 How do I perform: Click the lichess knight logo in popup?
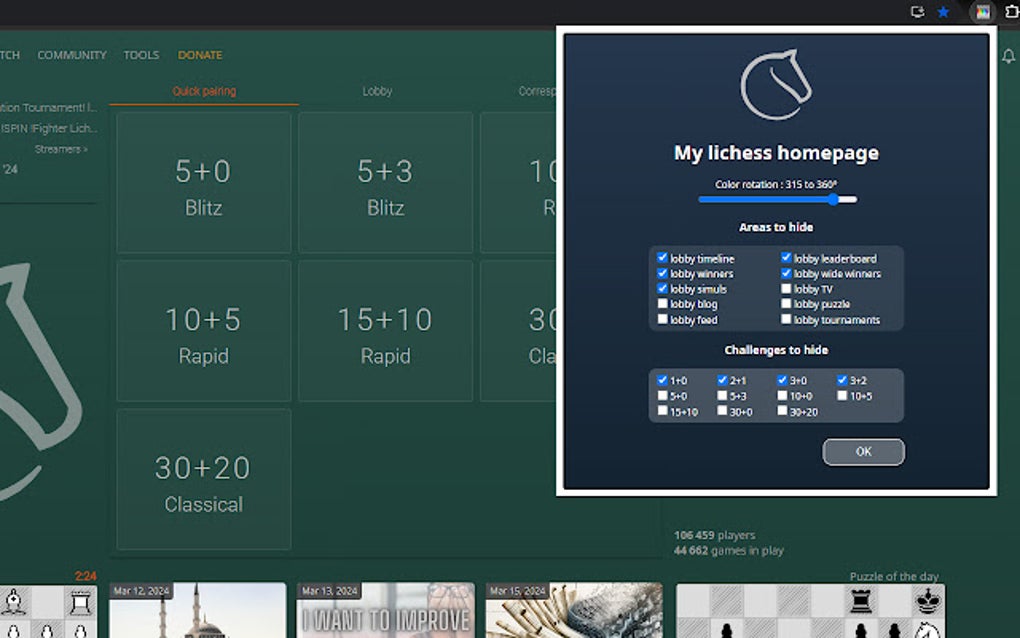(x=776, y=85)
